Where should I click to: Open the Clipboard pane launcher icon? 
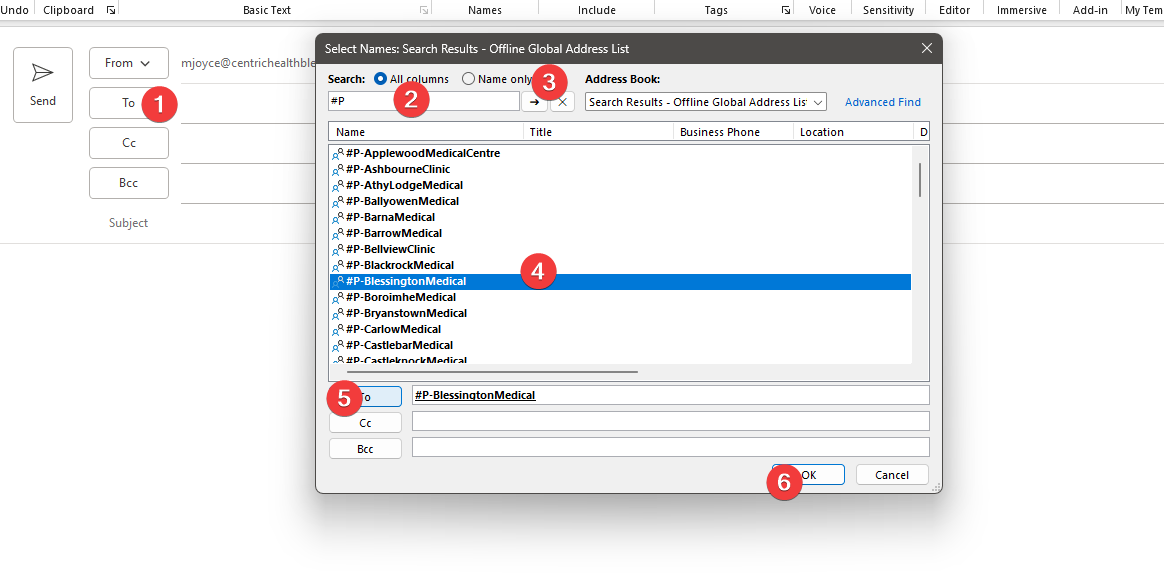point(110,10)
